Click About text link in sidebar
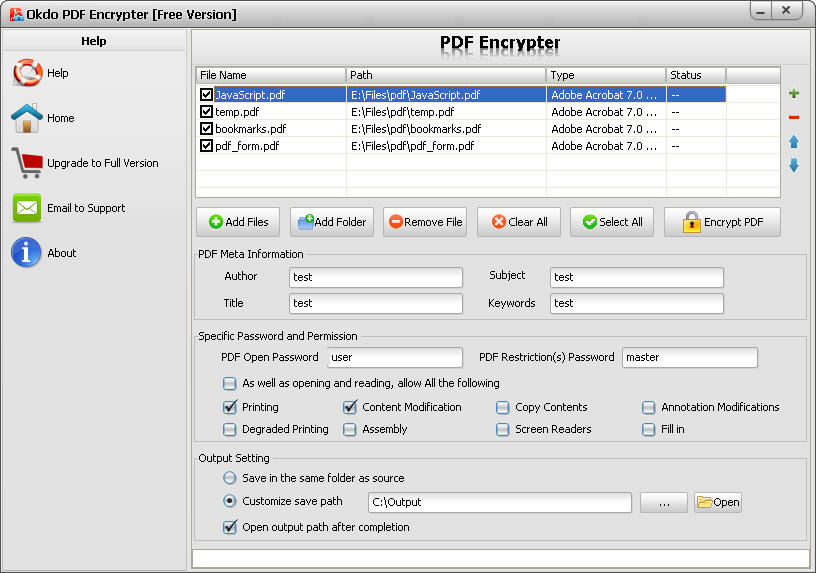Image resolution: width=816 pixels, height=573 pixels. (61, 253)
